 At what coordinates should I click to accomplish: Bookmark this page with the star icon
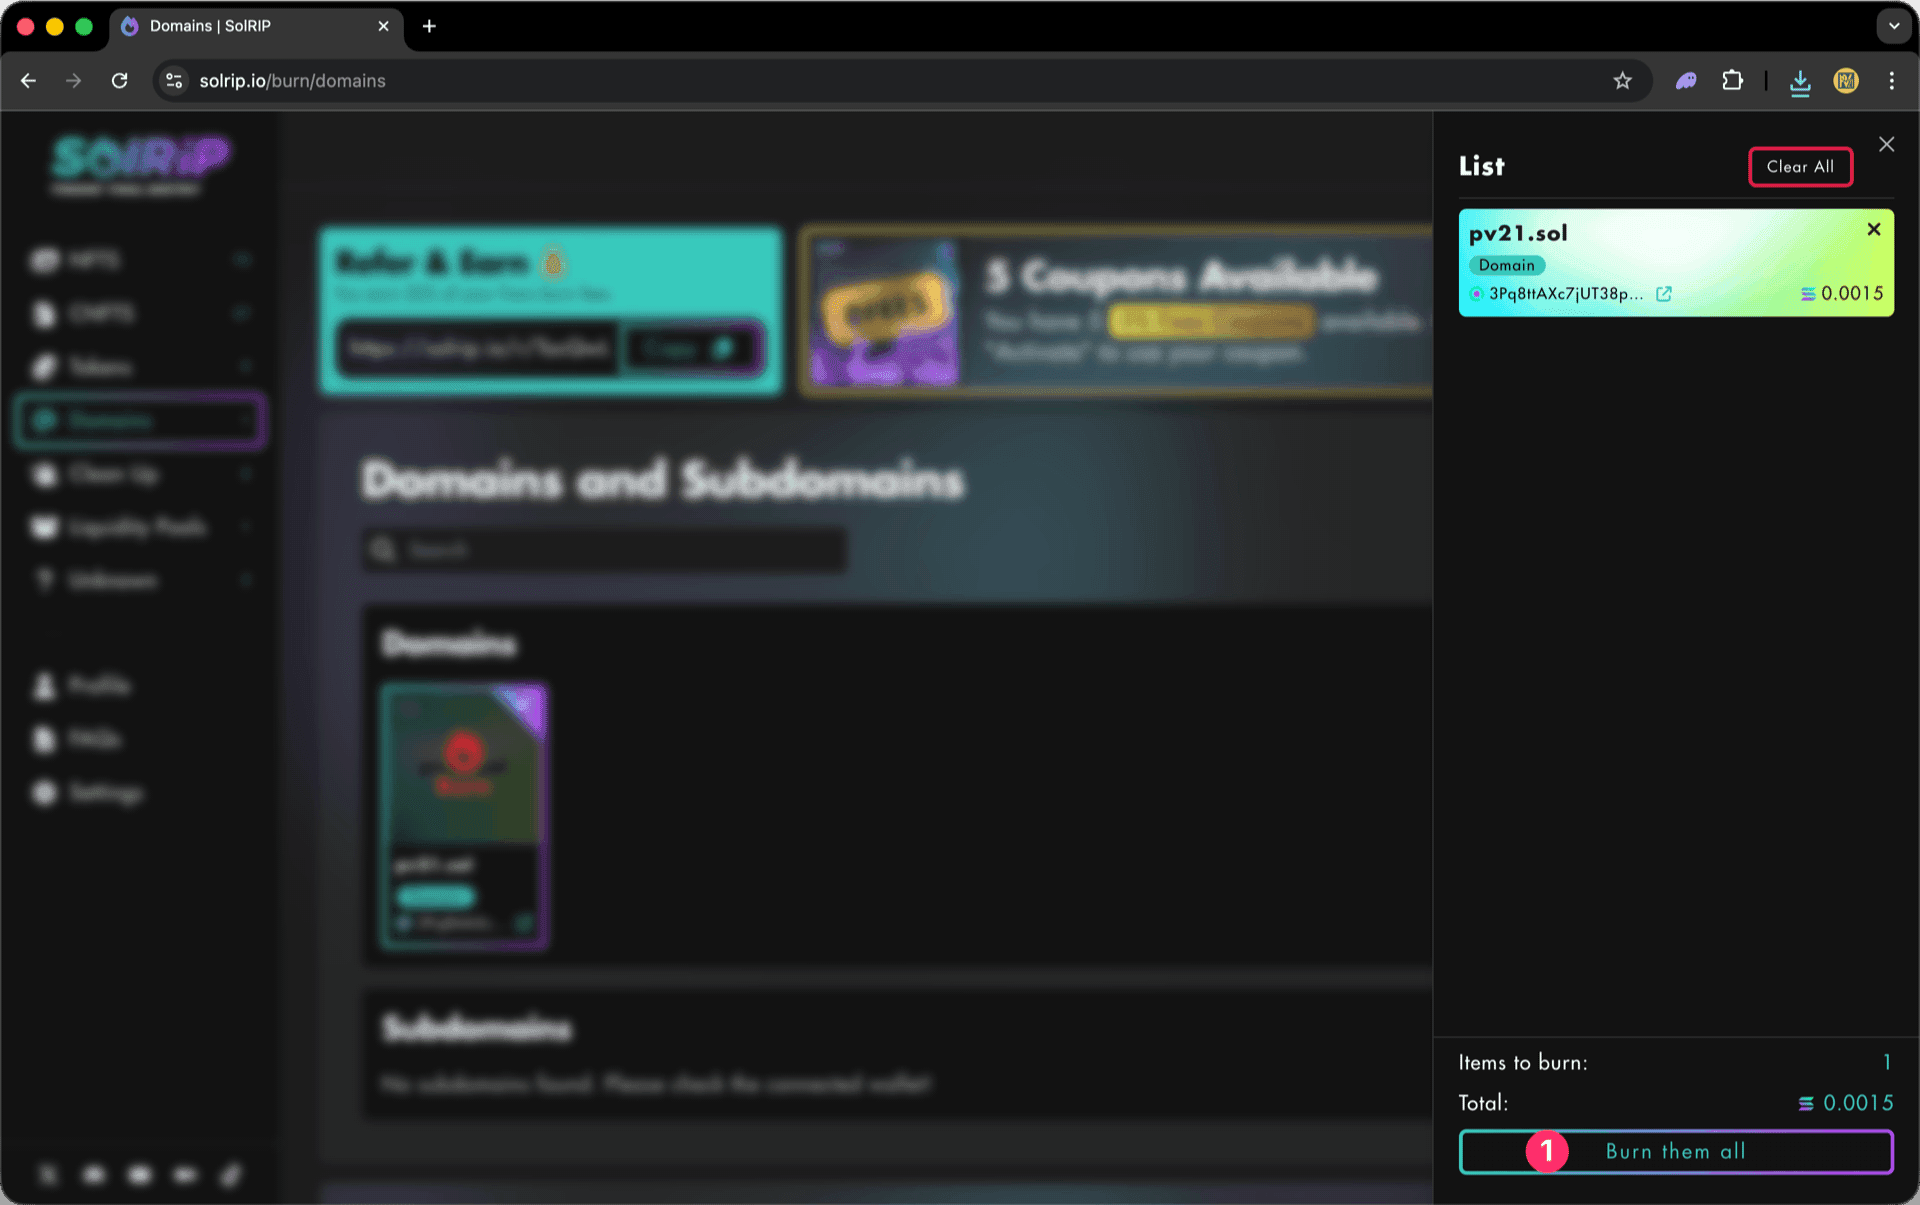(x=1622, y=81)
